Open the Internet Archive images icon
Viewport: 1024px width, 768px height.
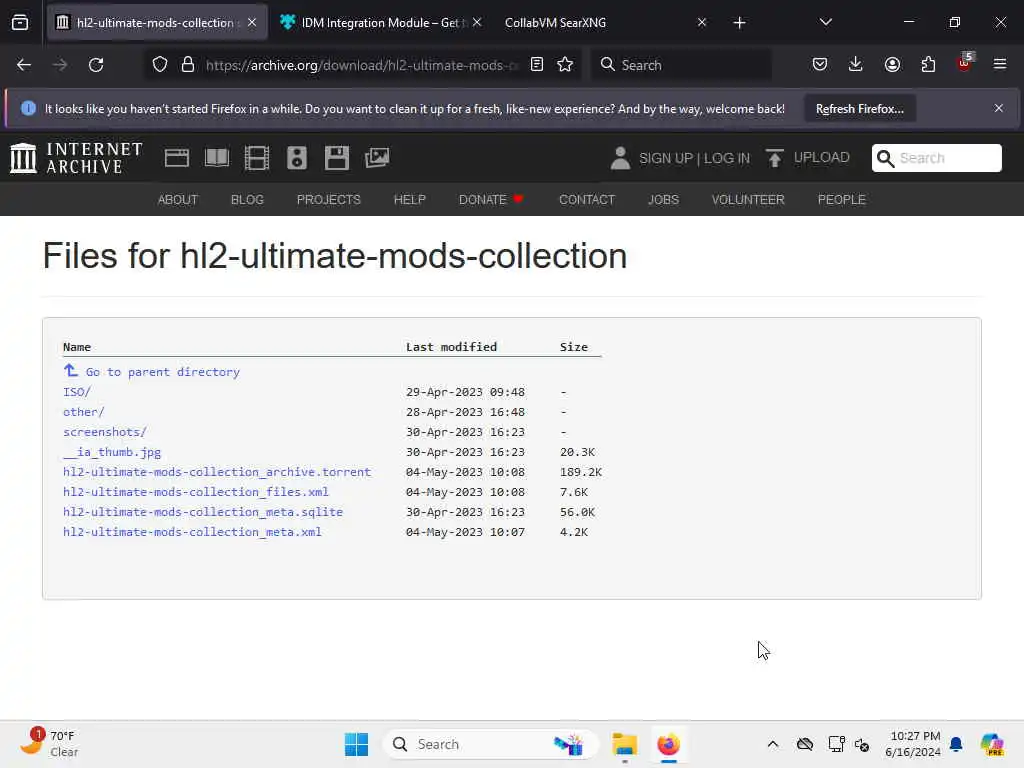[x=377, y=158]
